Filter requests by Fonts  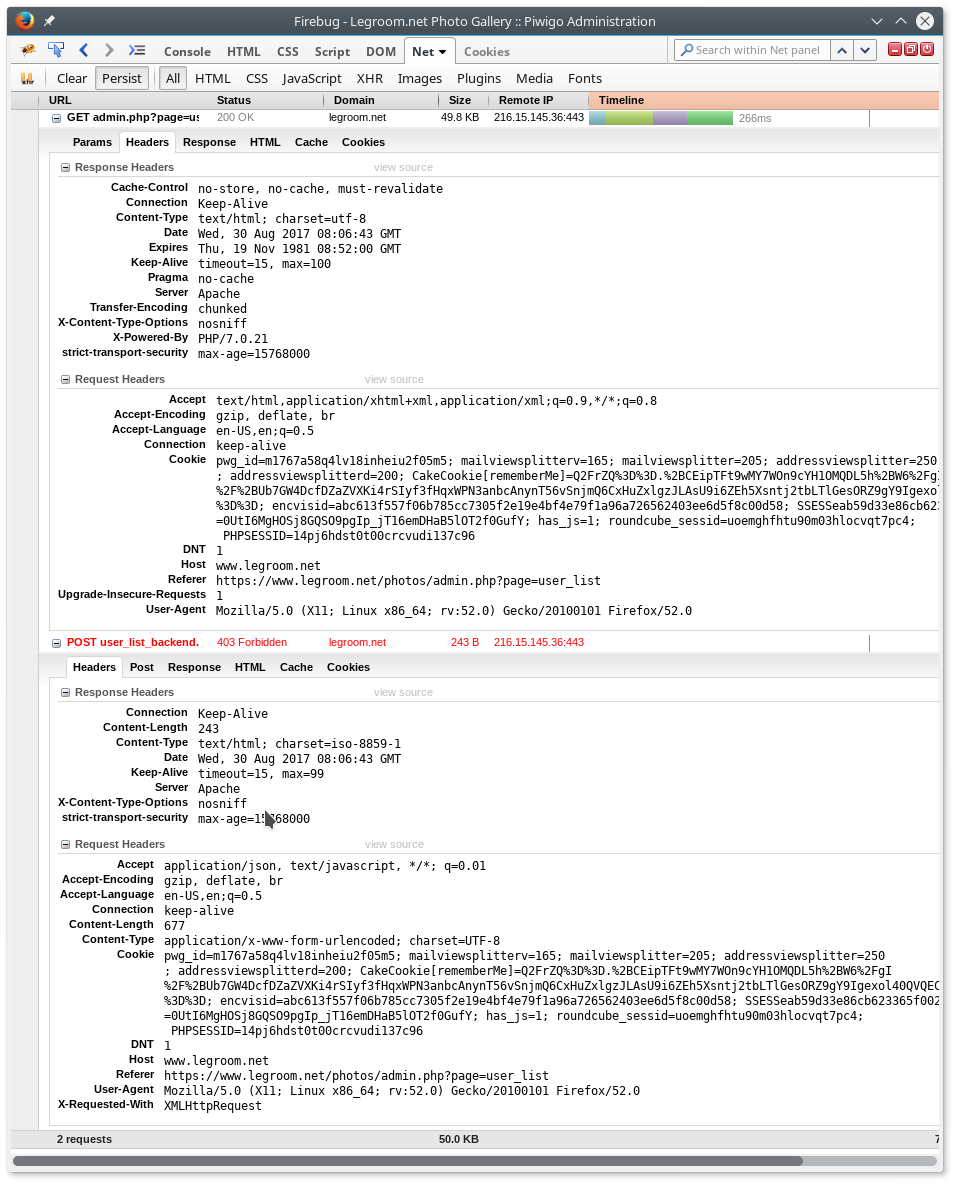[585, 79]
